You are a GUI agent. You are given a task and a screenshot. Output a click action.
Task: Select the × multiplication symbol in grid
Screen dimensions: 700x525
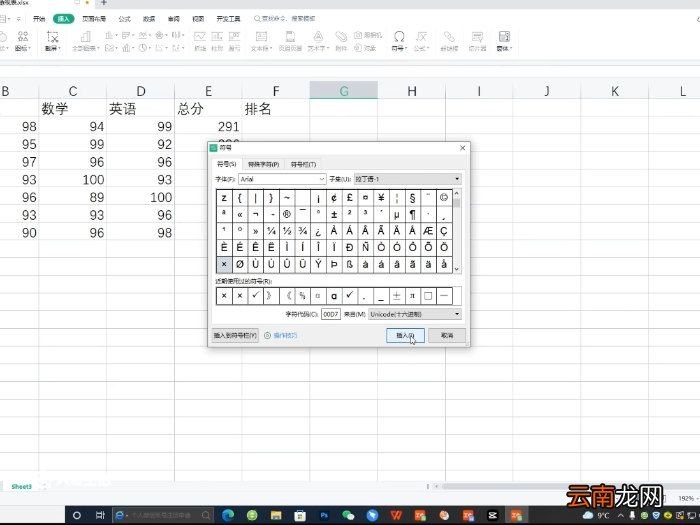coord(224,264)
